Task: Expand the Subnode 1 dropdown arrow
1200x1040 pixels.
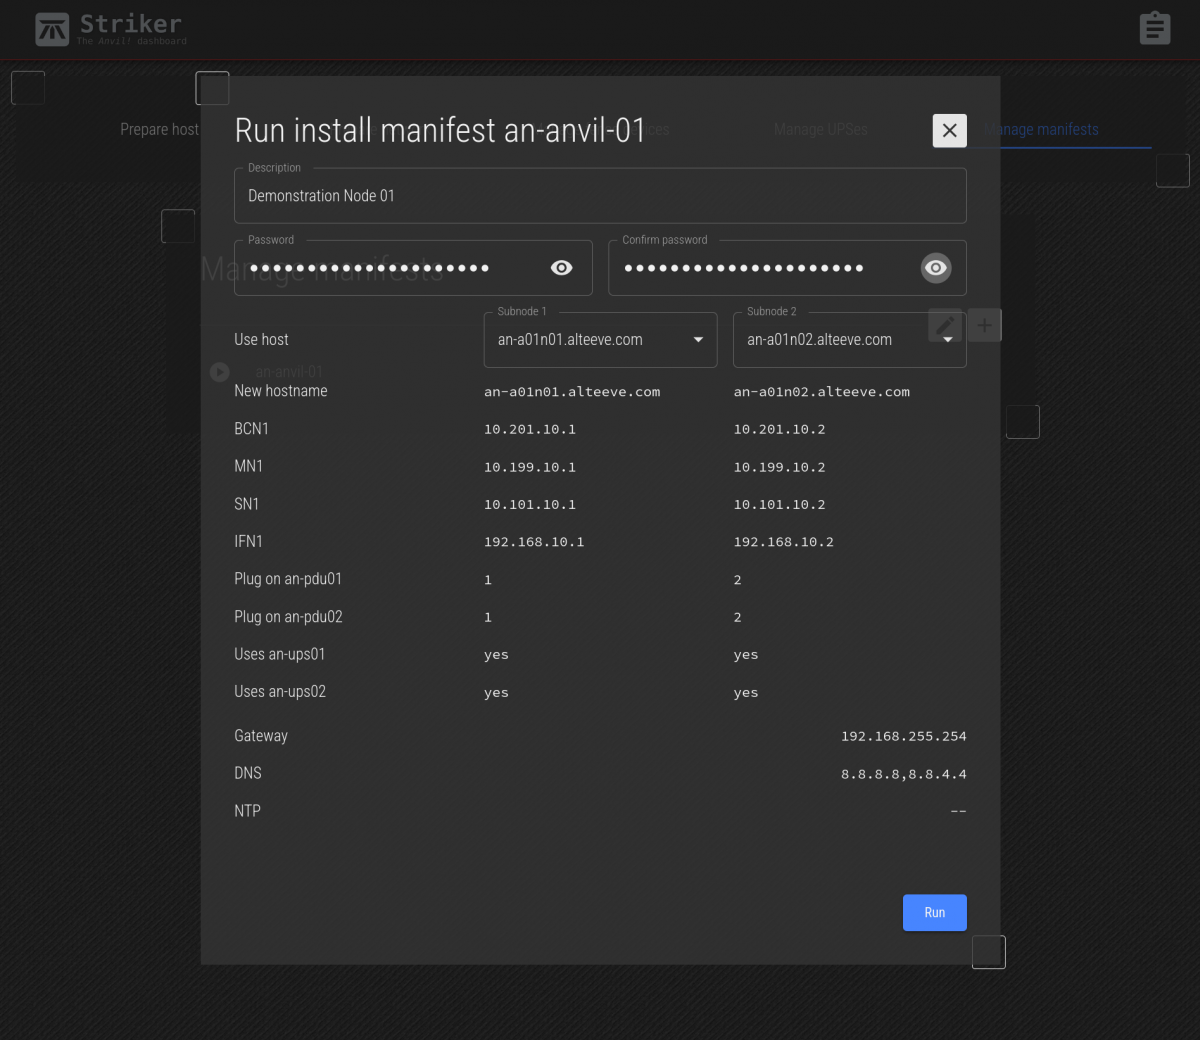Action: coord(698,340)
